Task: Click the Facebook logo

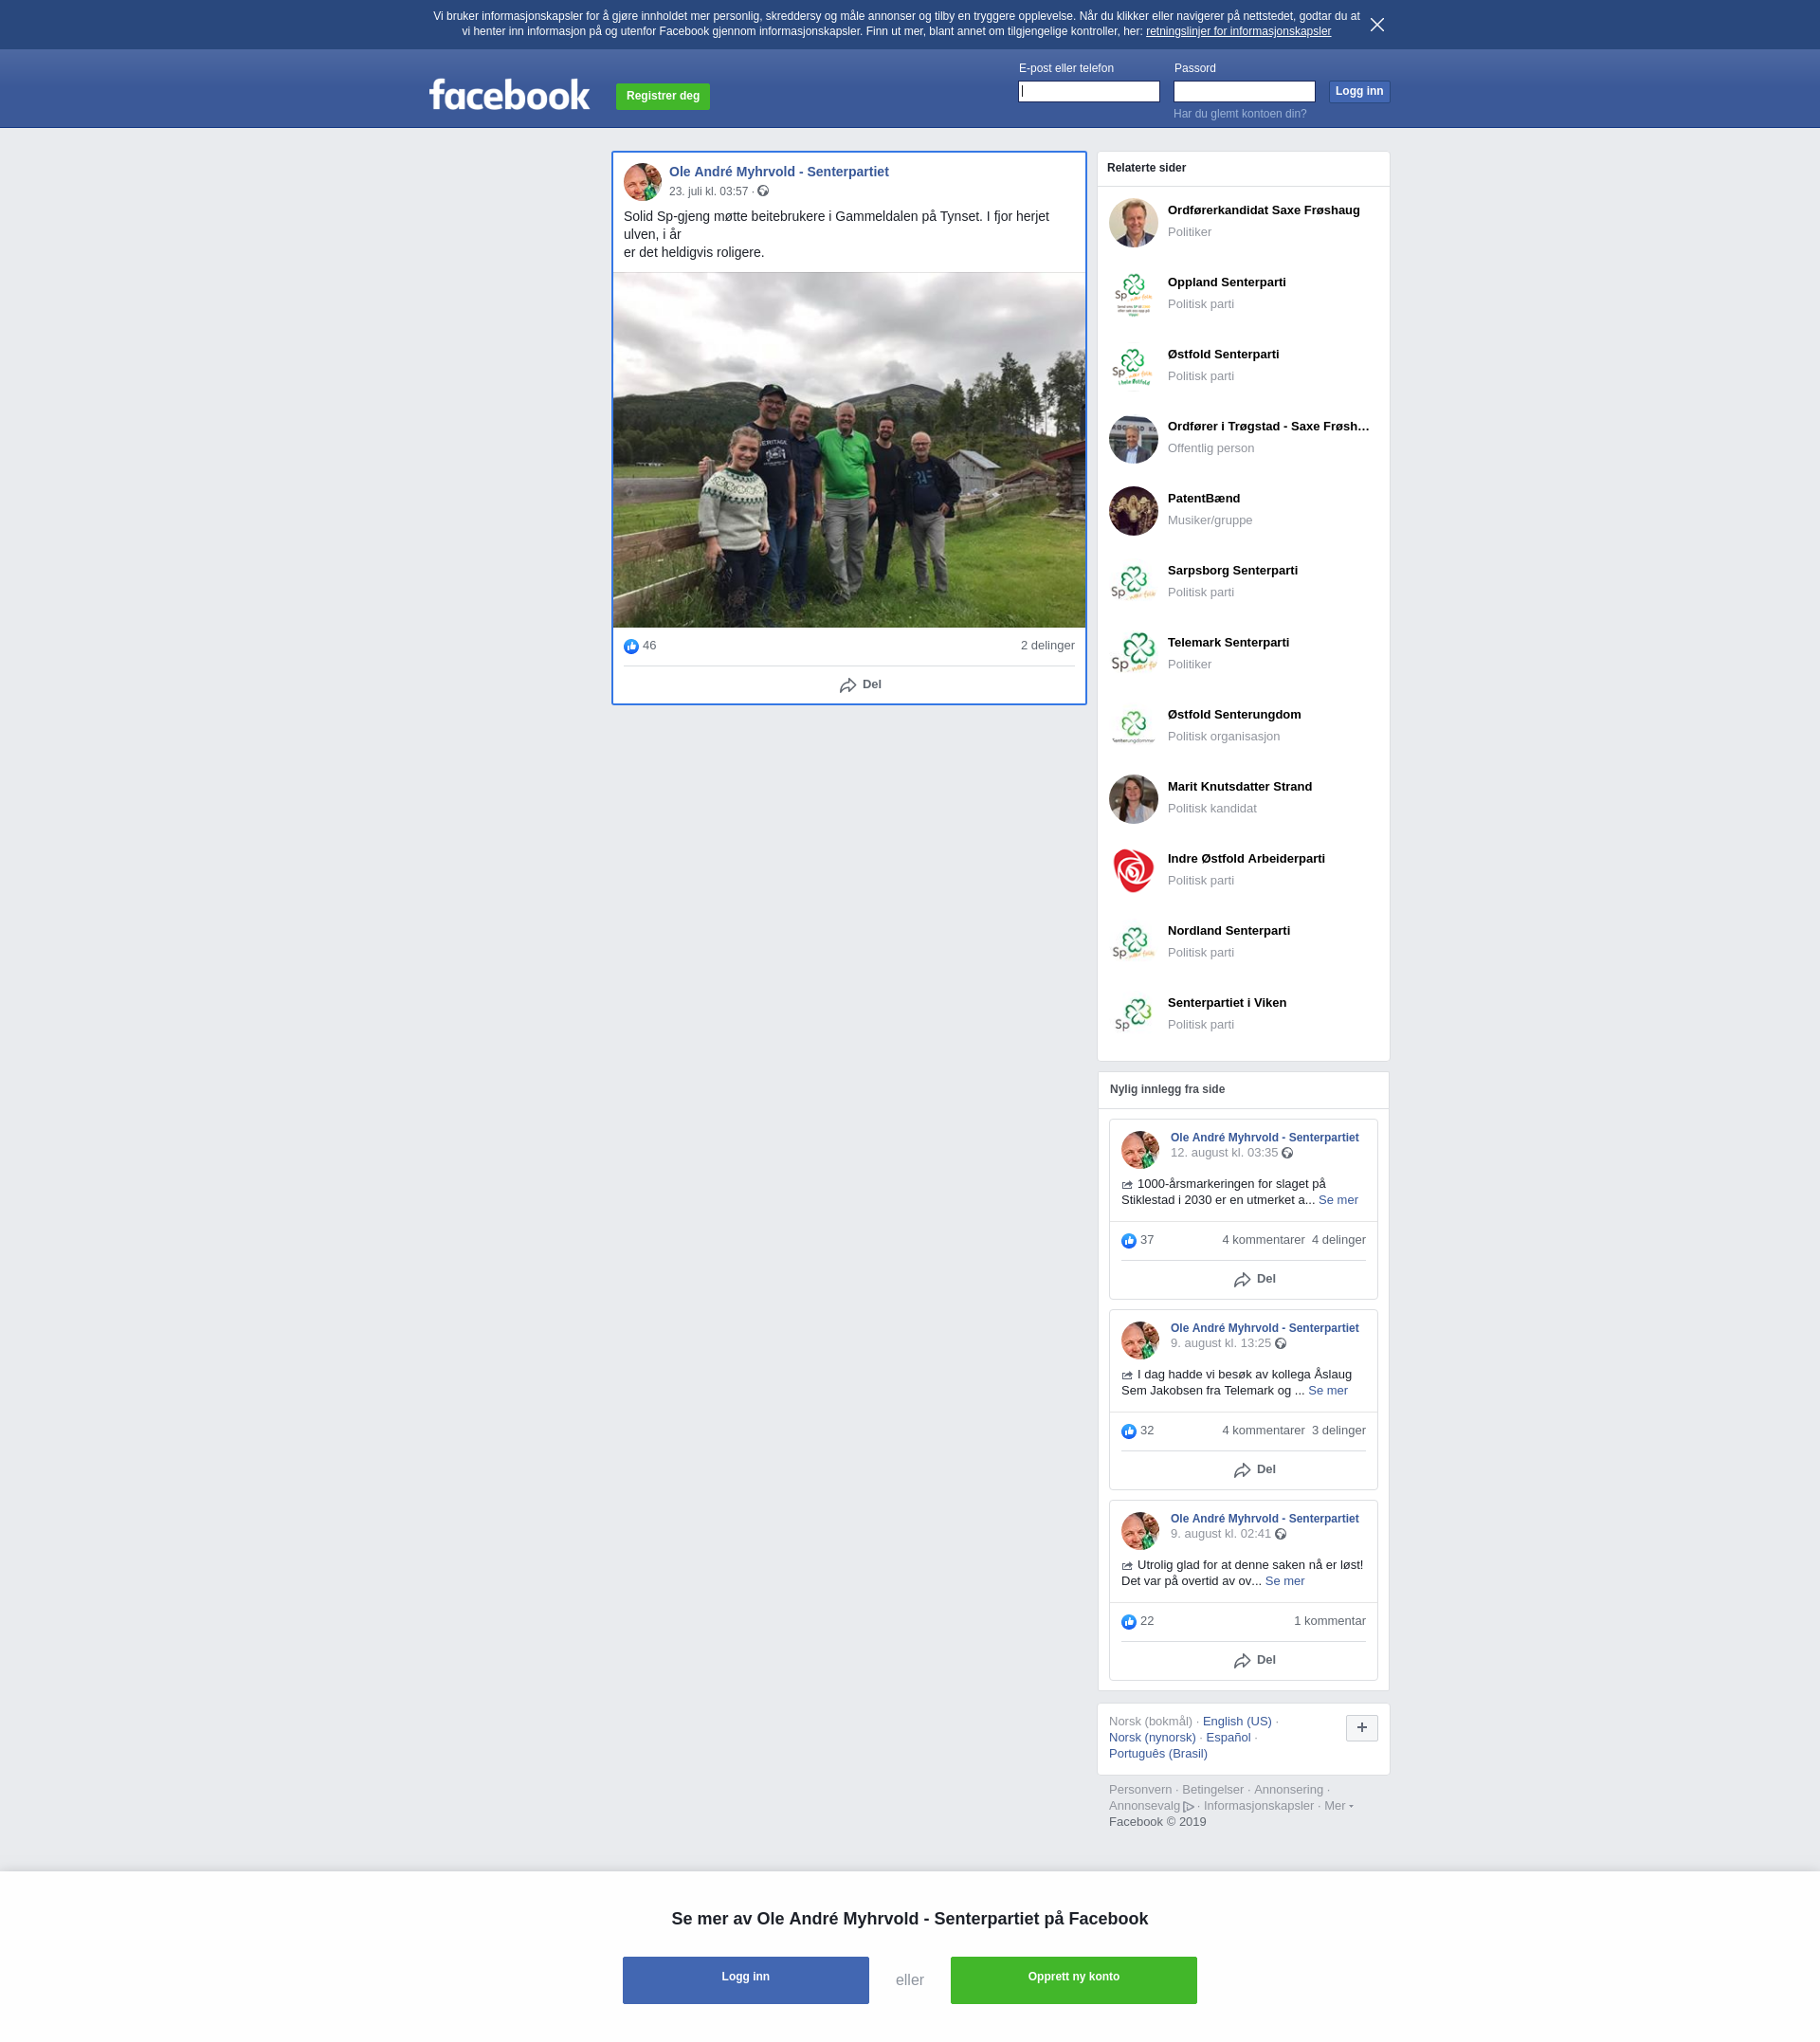Action: point(509,95)
